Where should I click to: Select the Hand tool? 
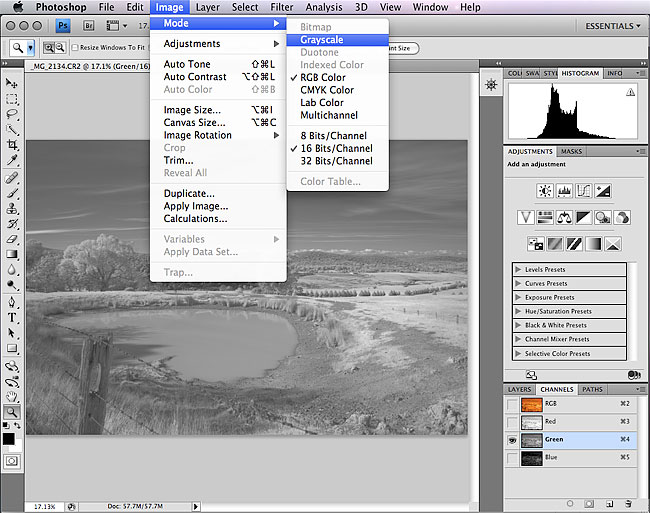12,396
